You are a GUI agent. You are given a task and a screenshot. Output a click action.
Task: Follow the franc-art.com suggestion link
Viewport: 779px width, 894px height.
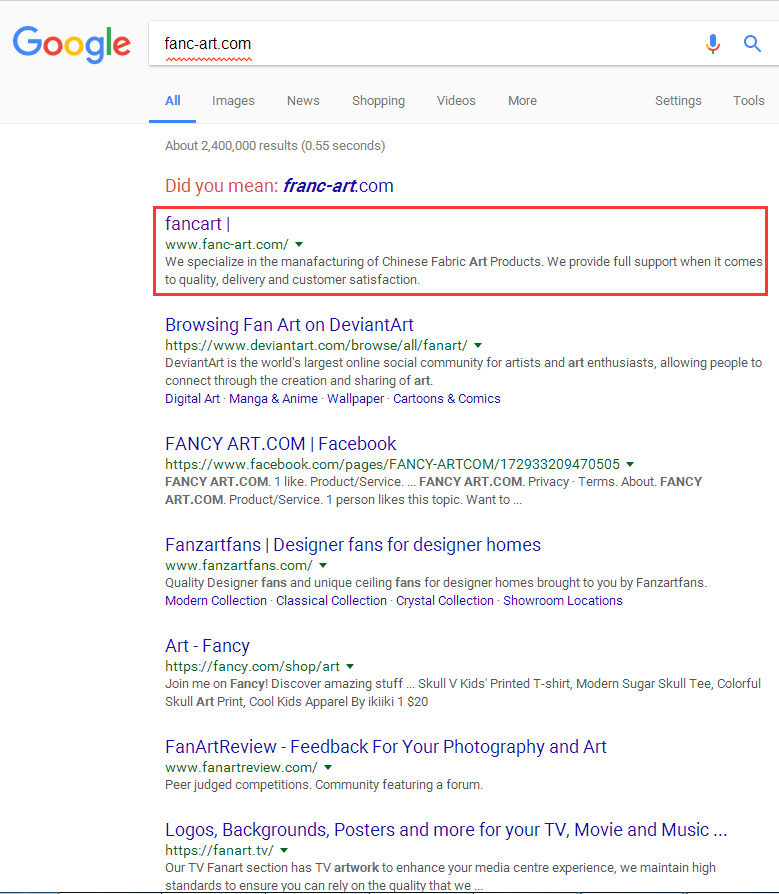click(x=338, y=186)
